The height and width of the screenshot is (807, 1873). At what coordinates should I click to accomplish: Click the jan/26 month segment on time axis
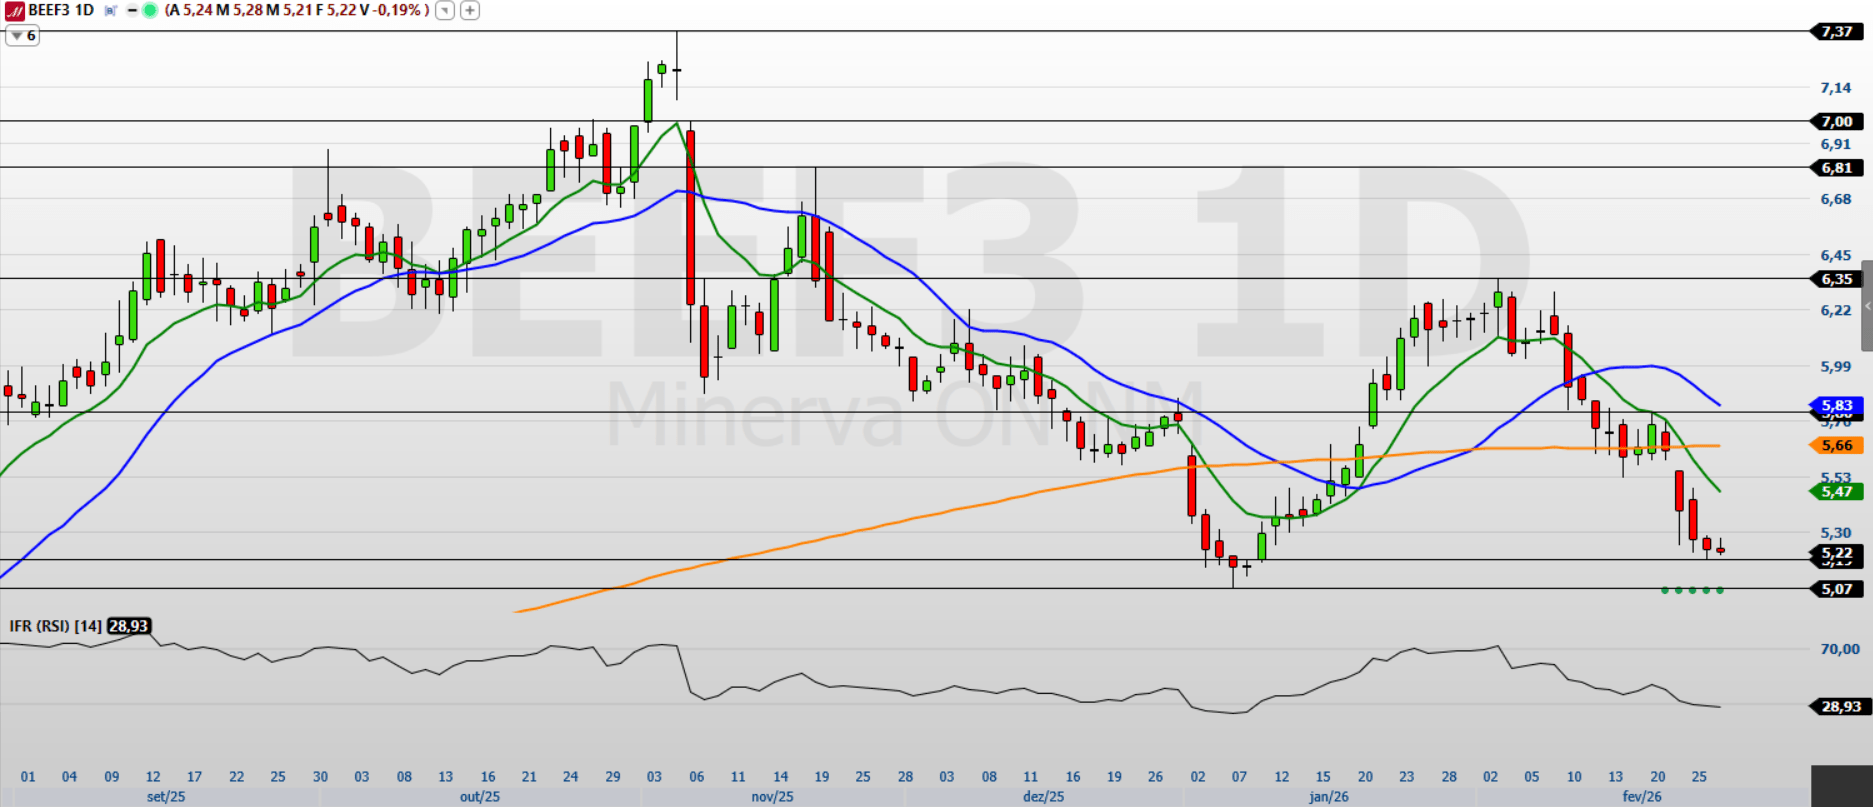(x=1328, y=797)
